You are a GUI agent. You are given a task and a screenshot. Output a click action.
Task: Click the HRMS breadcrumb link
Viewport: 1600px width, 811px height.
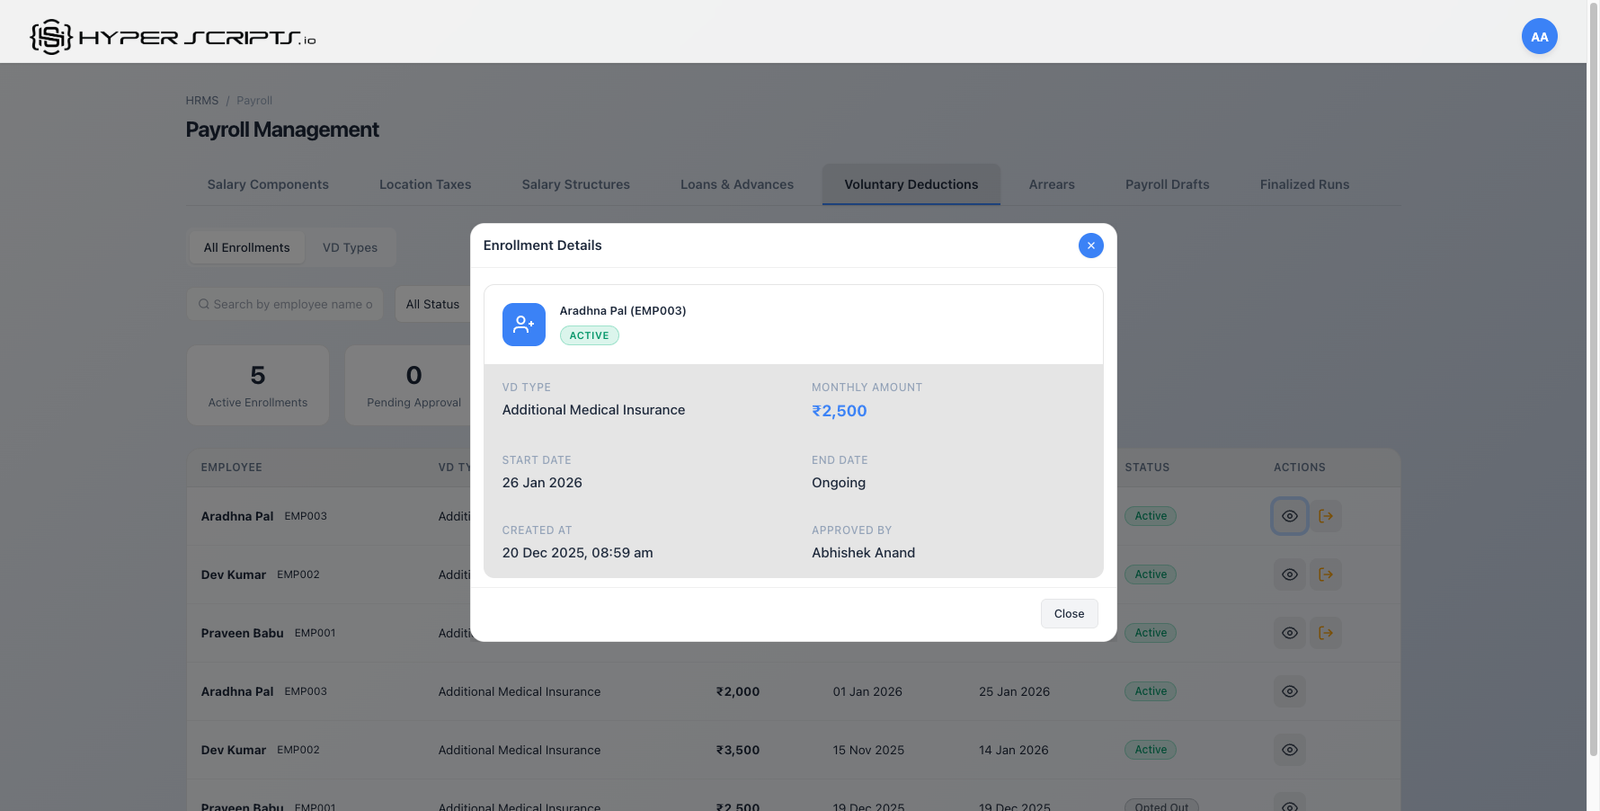coord(202,101)
